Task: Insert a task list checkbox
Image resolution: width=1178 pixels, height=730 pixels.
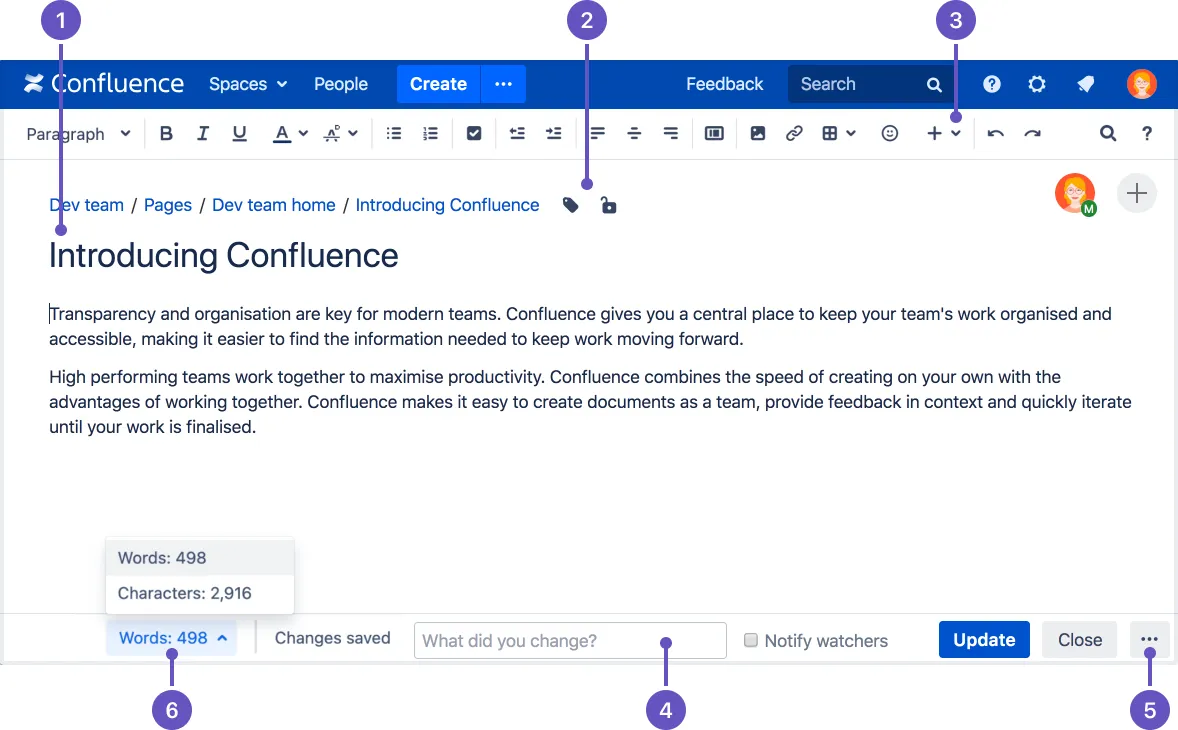Action: pos(474,133)
